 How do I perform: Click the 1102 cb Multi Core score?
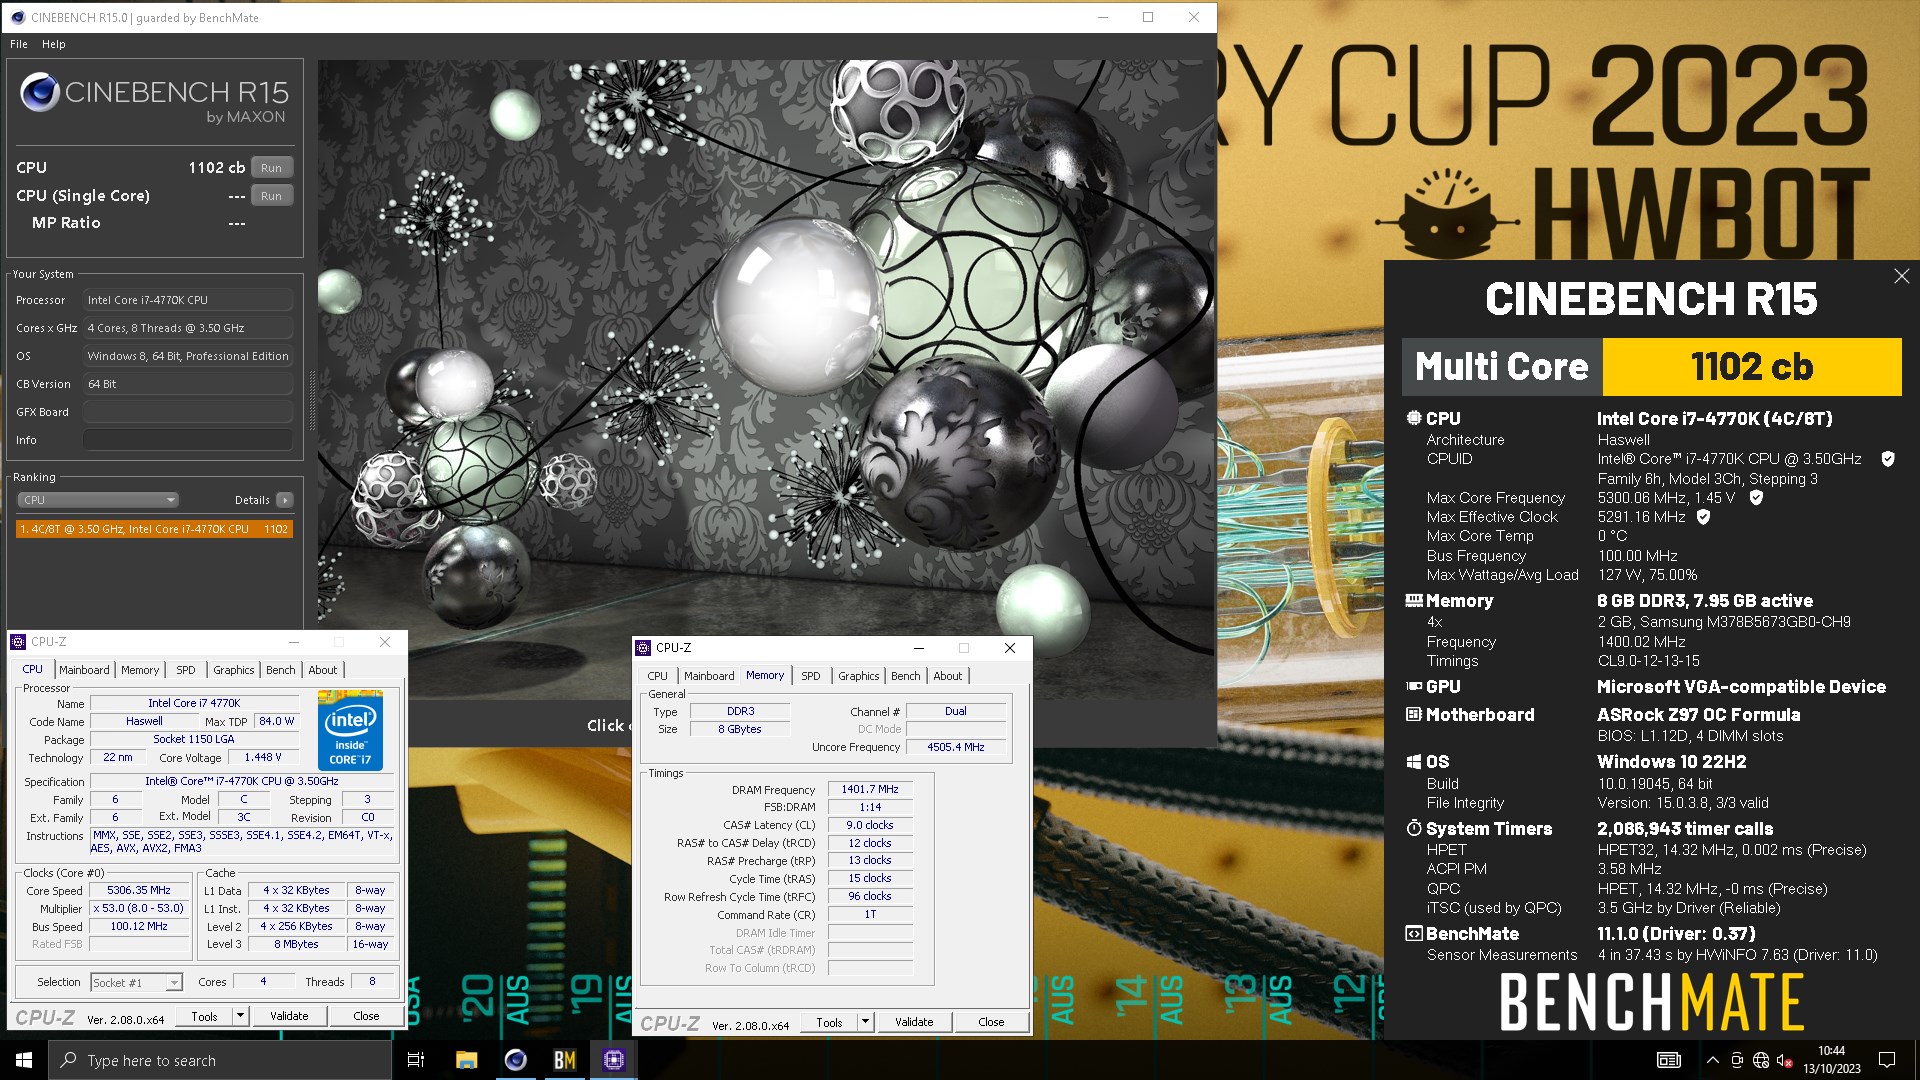(1752, 367)
